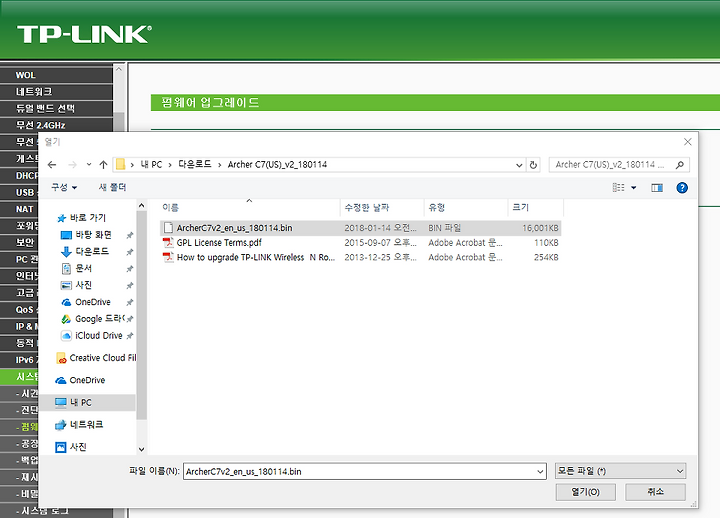Open view options dropdown arrow
The image size is (720, 518).
coord(634,188)
